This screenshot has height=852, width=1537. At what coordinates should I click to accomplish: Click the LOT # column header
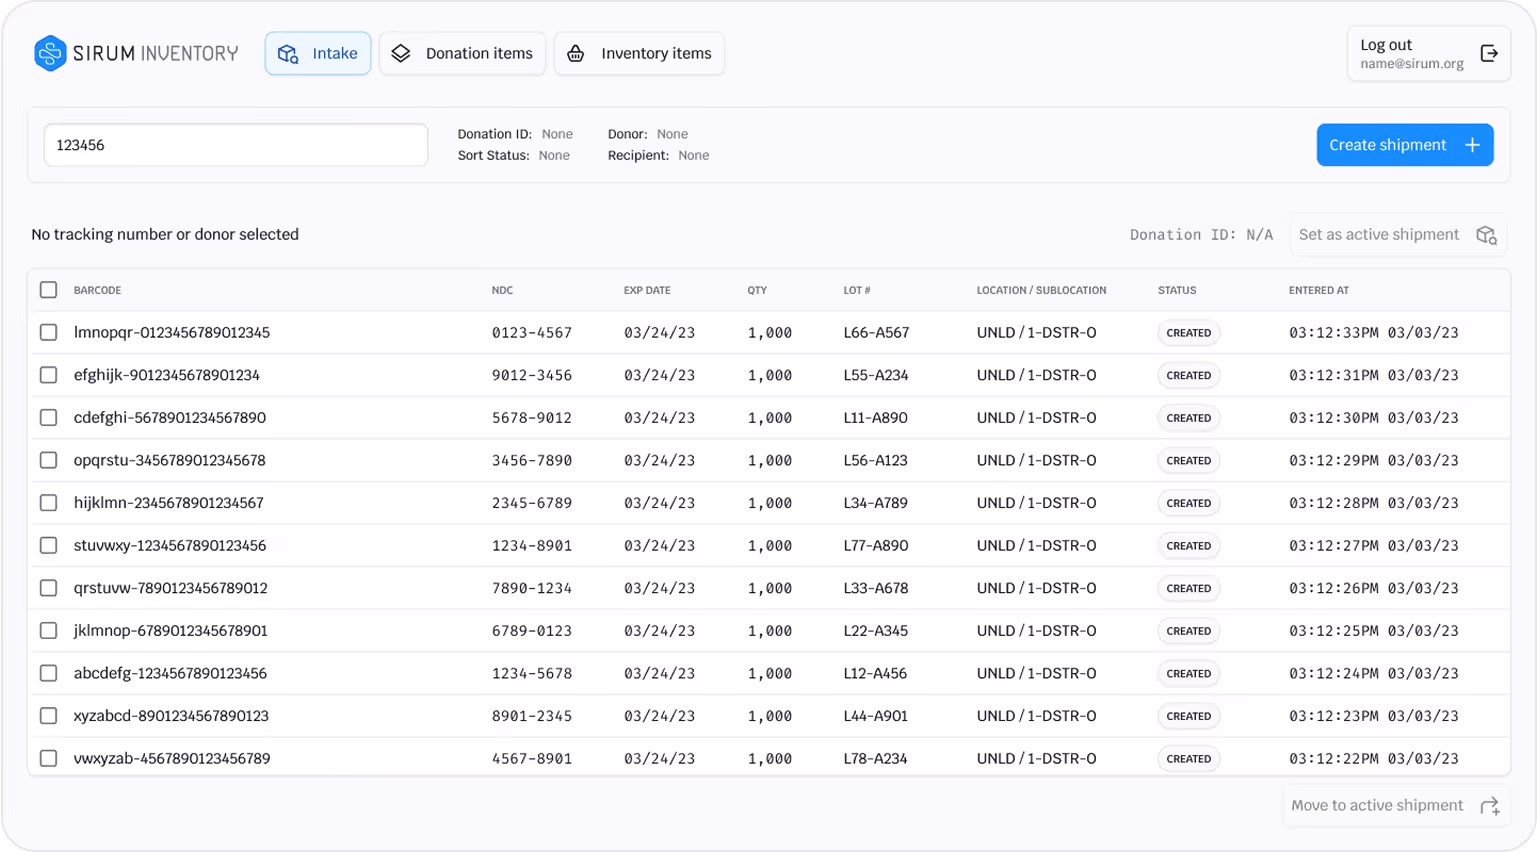coord(857,290)
